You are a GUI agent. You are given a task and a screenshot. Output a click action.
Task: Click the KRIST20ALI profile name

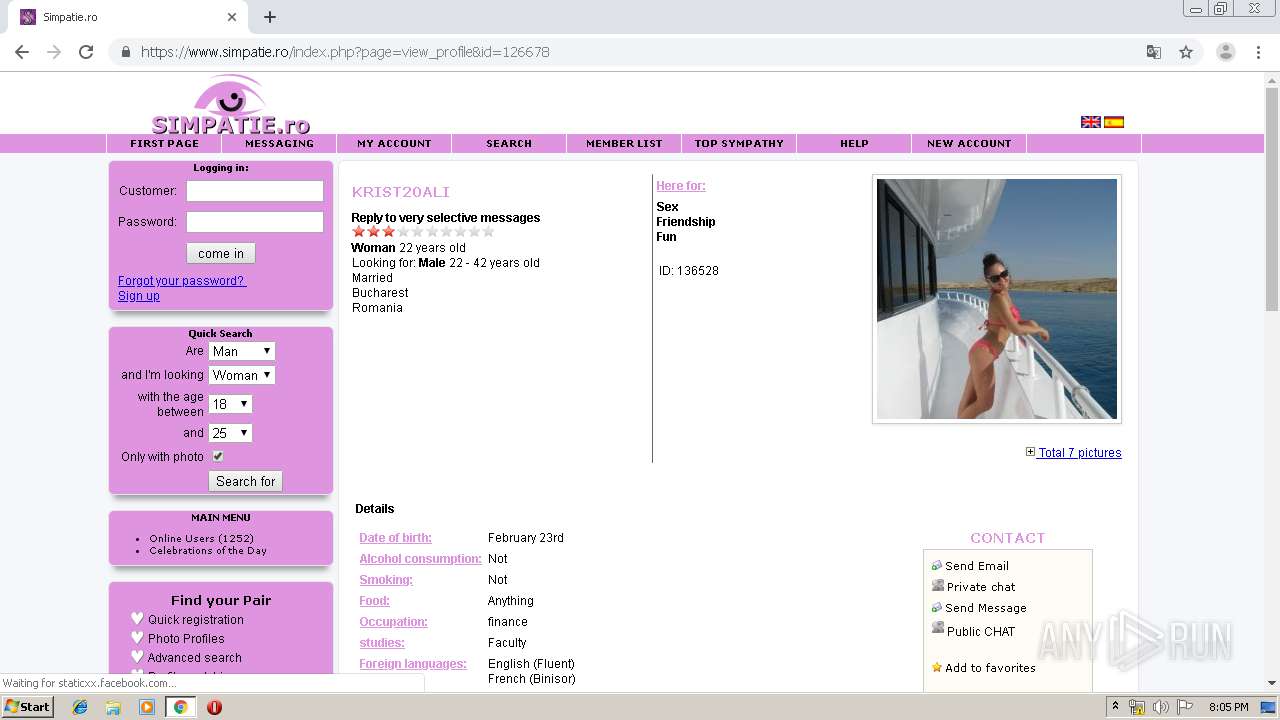(x=401, y=192)
